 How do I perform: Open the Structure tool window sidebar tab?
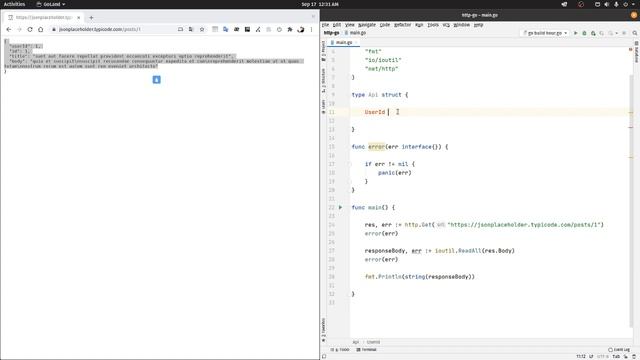point(323,81)
